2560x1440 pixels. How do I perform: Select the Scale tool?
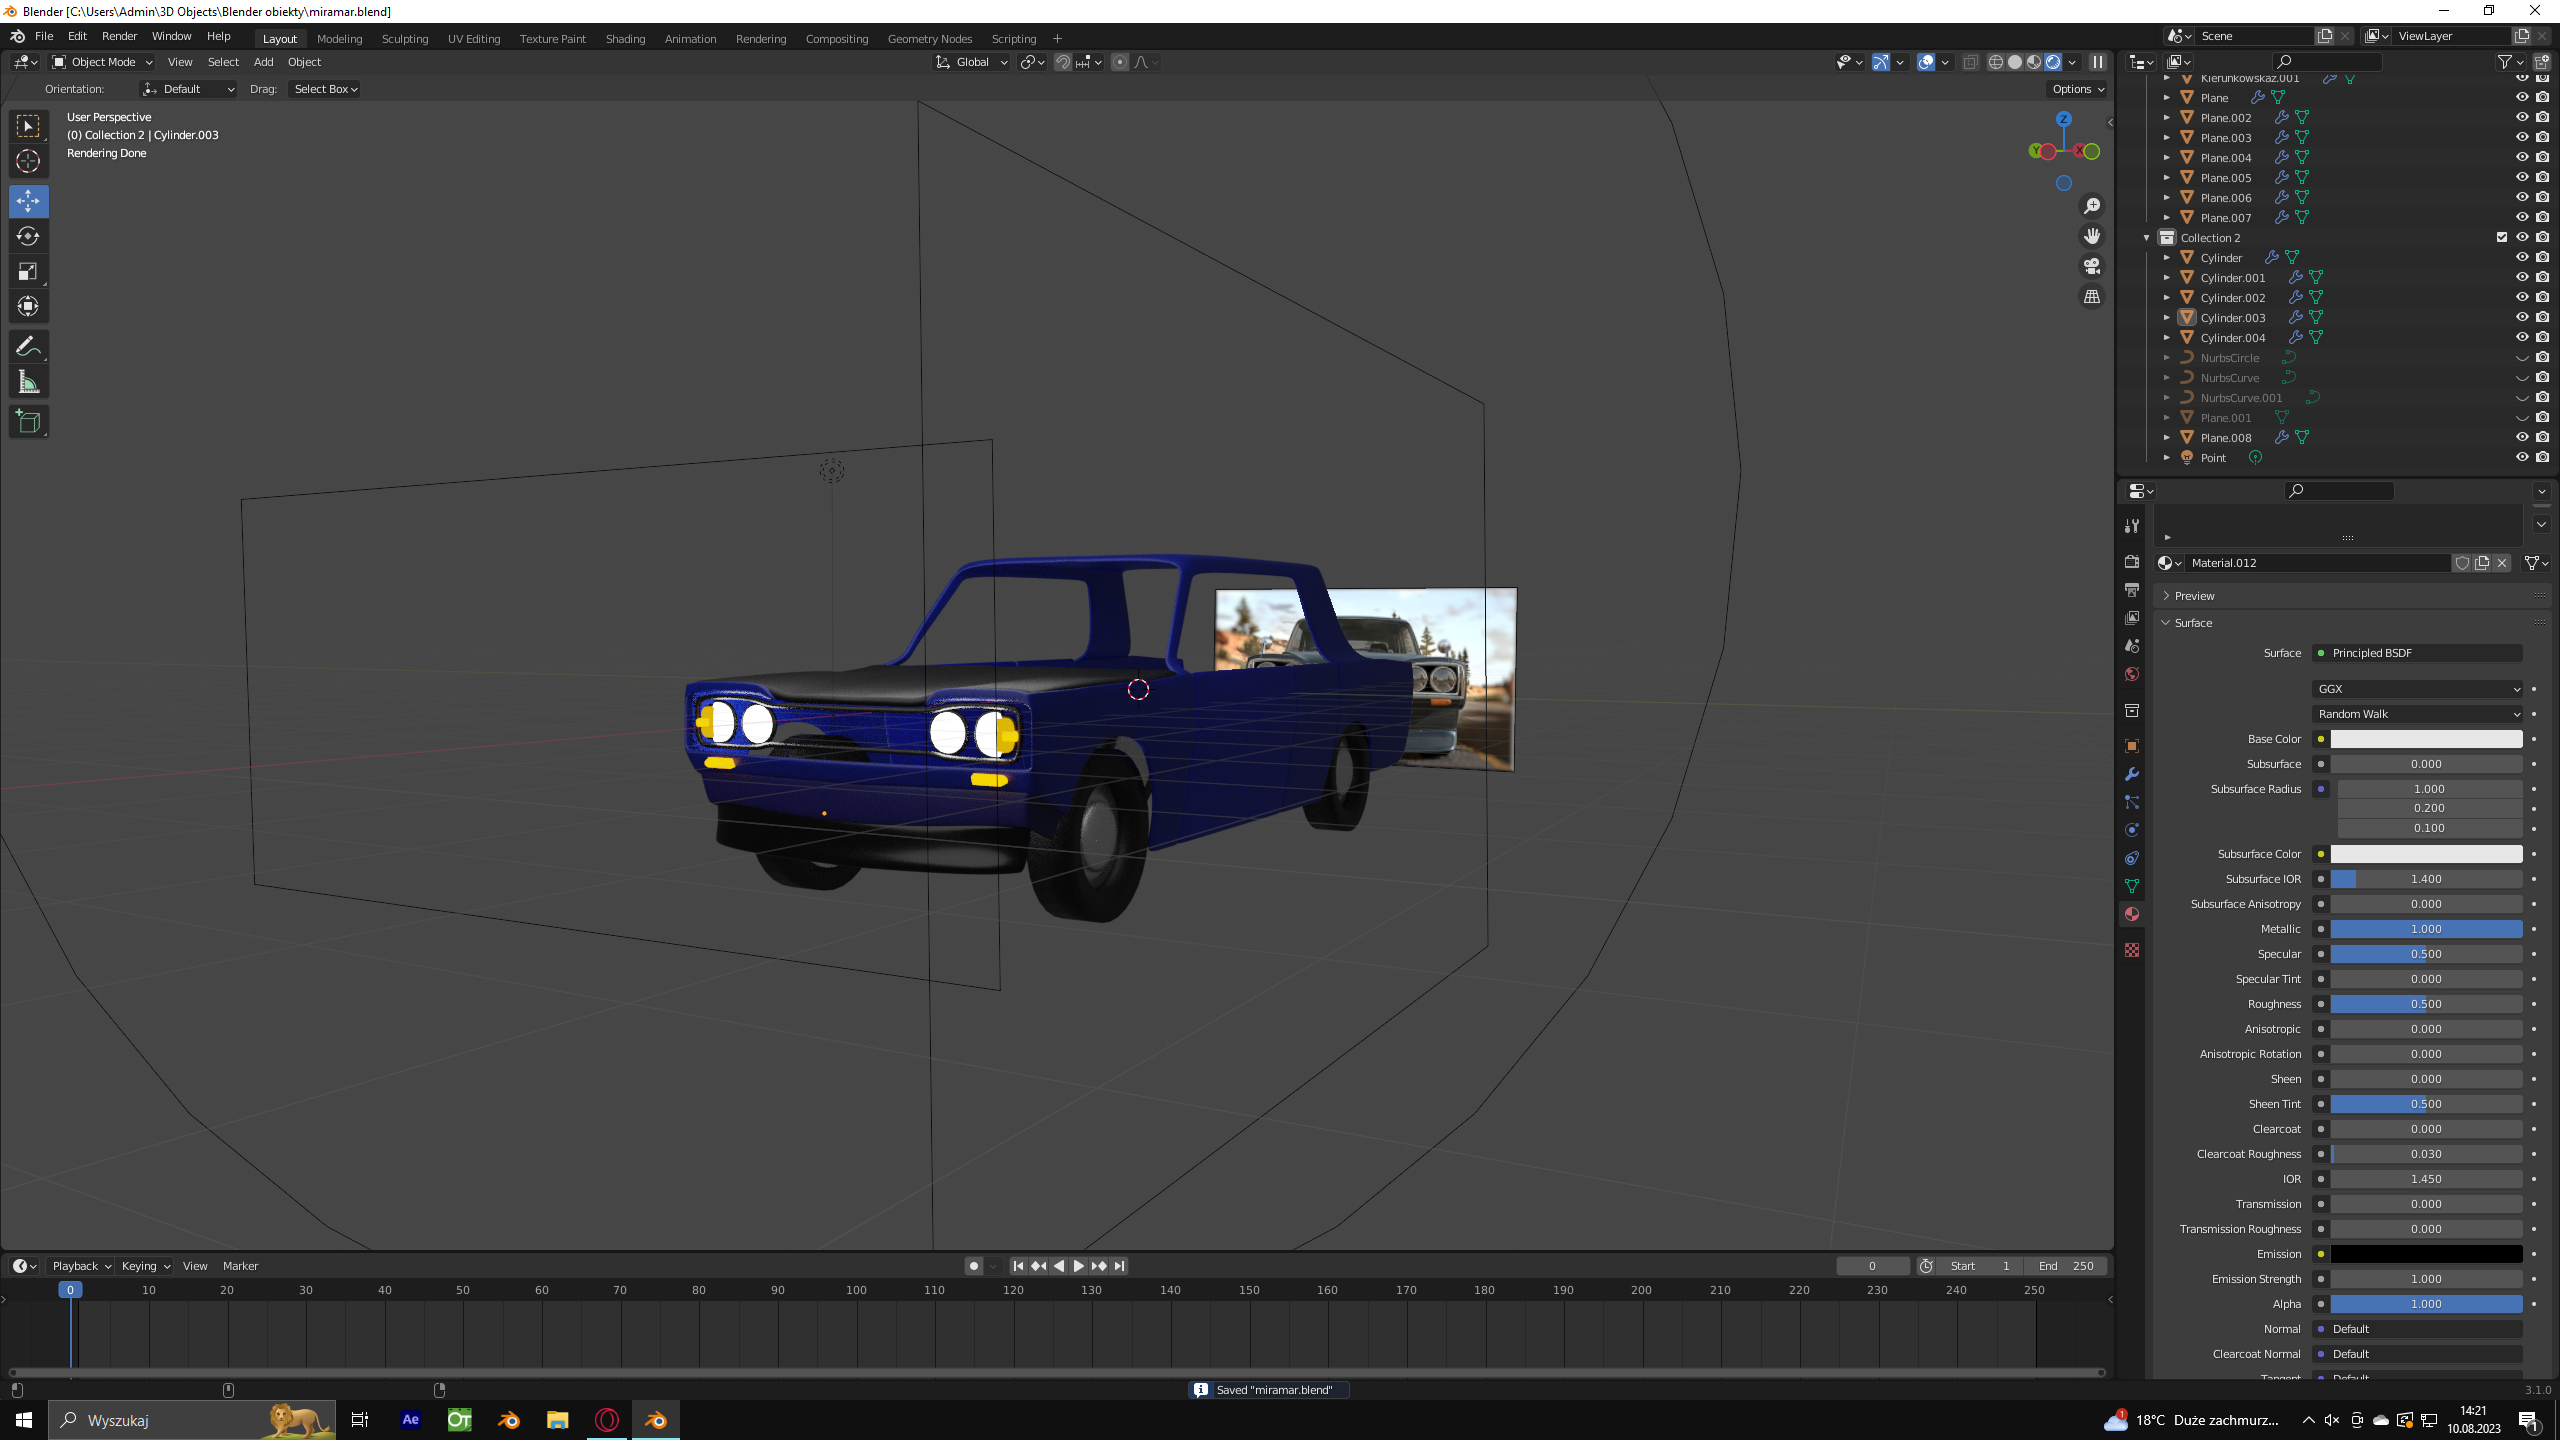click(28, 271)
